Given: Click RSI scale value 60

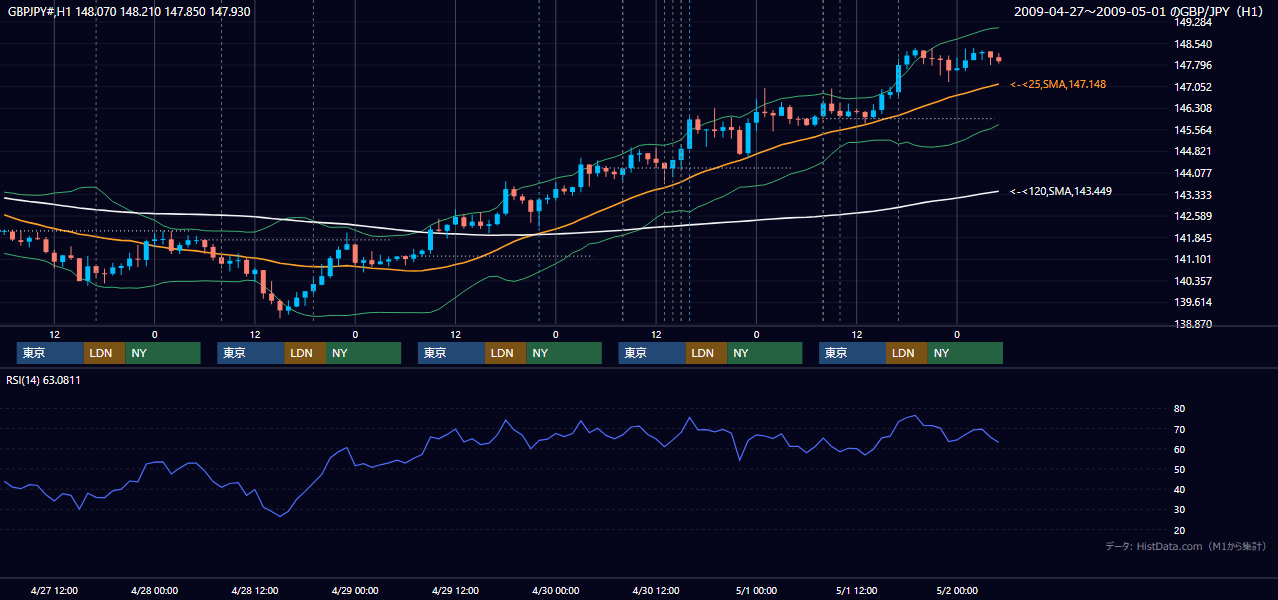Looking at the screenshot, I should coord(1180,449).
